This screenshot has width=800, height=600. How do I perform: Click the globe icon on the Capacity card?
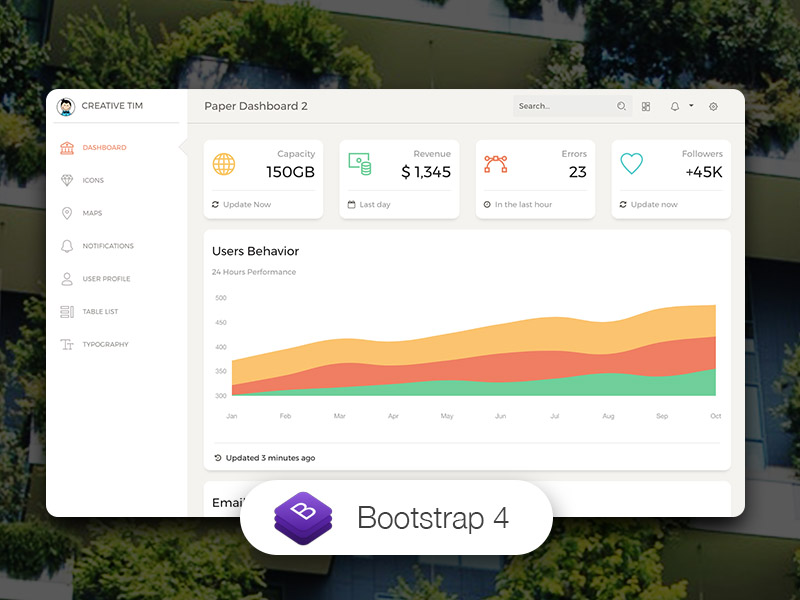click(x=224, y=165)
